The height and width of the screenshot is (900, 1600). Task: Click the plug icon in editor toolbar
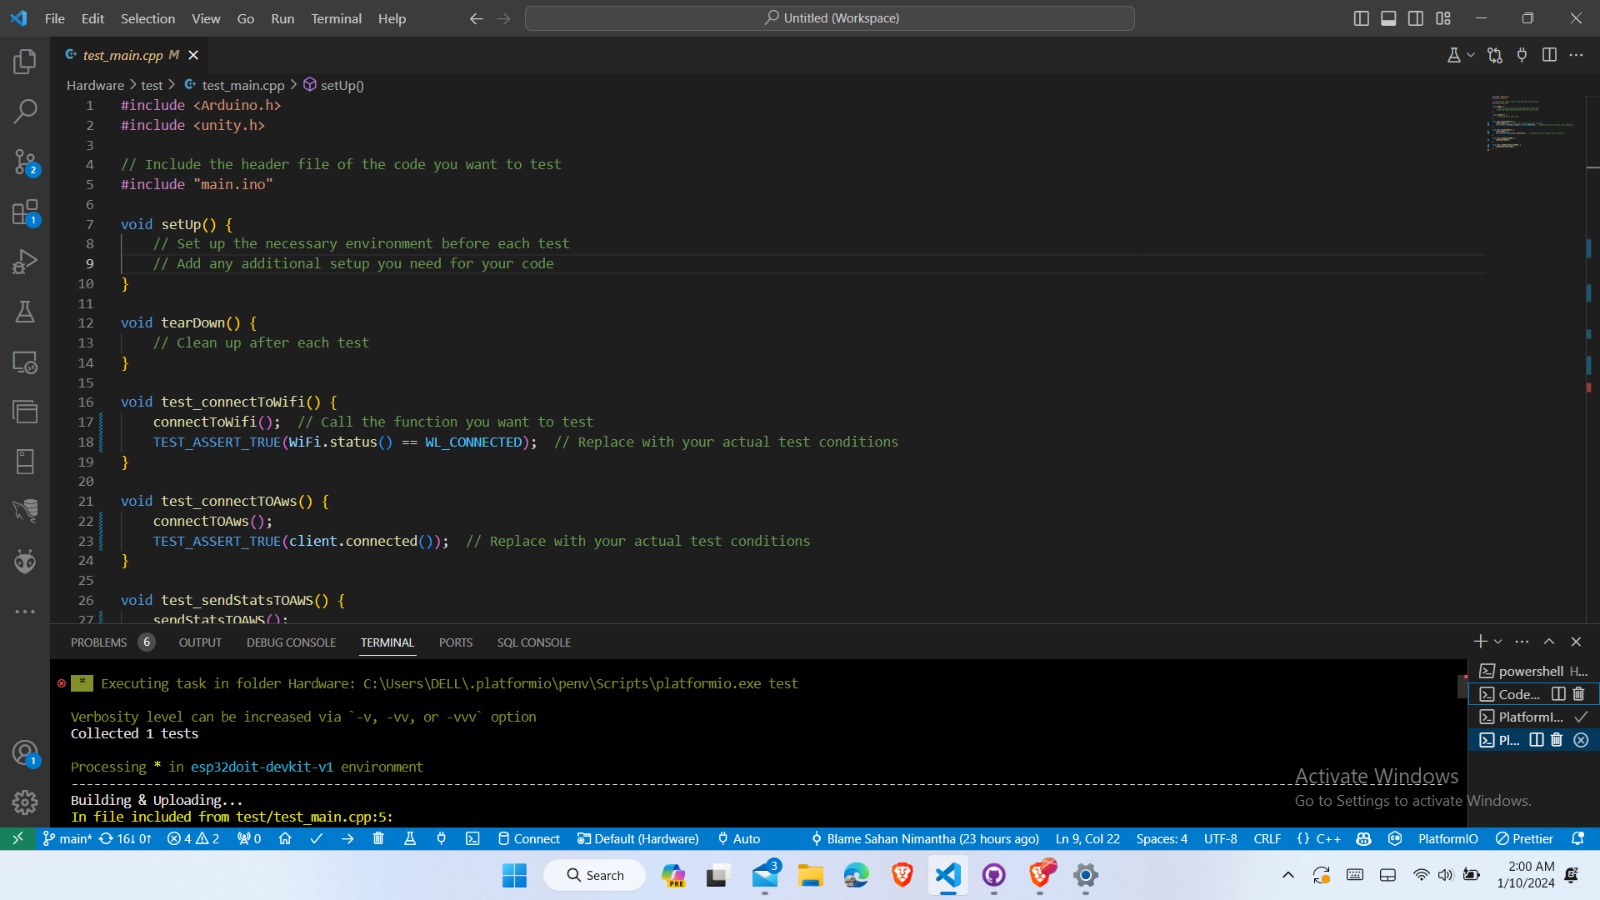1522,55
